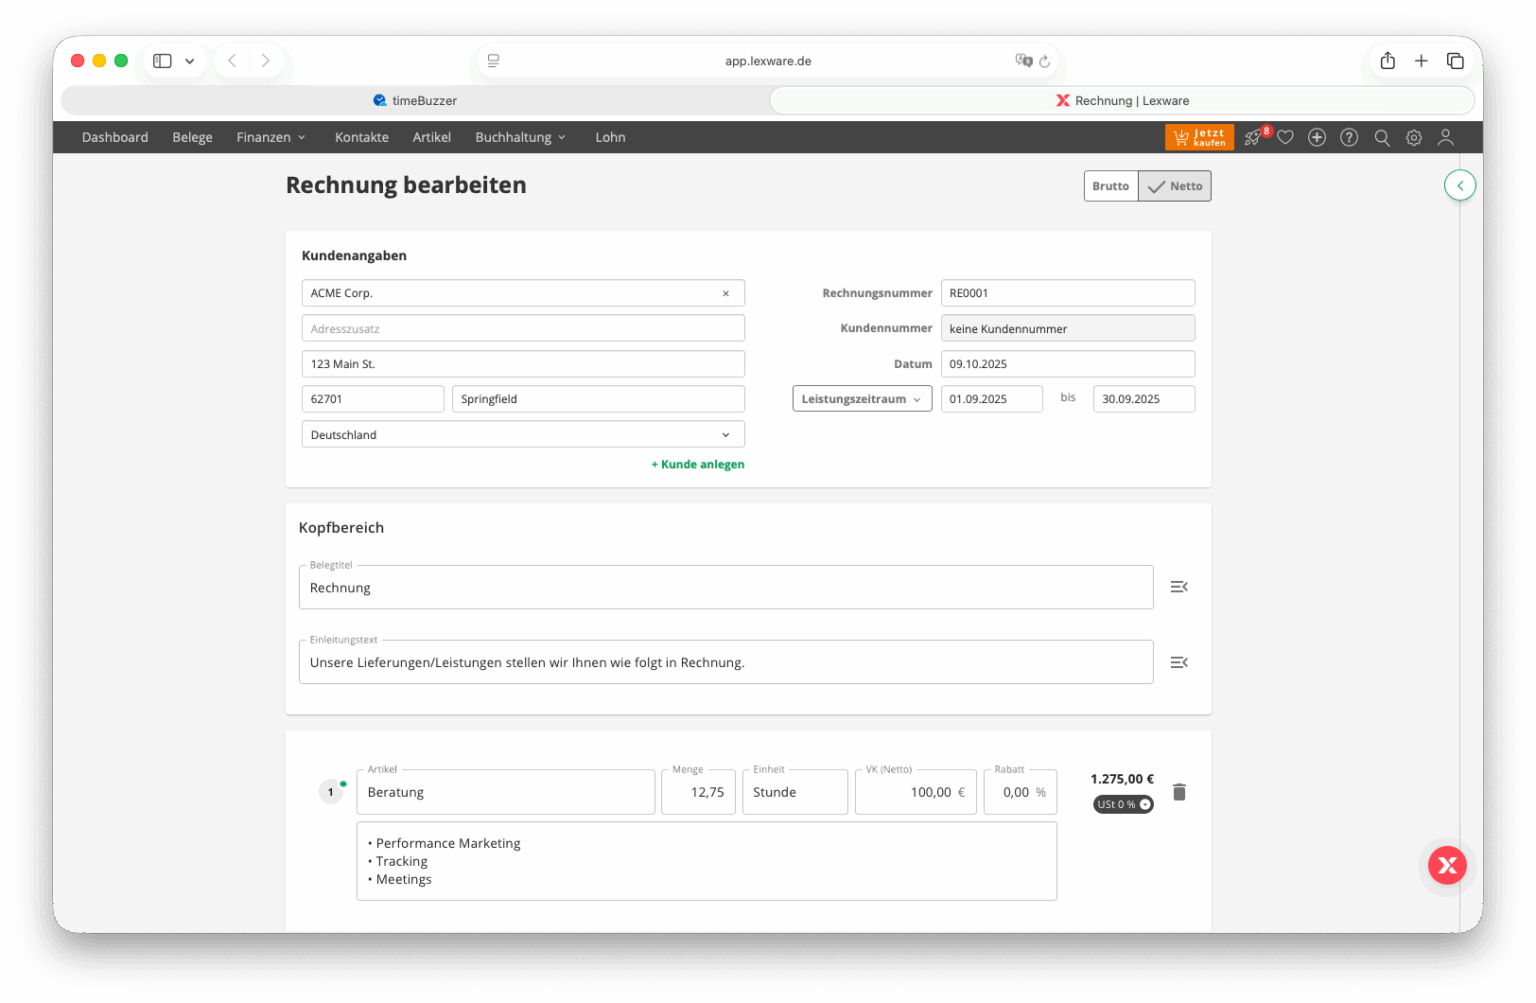
Task: Click into the Rechnungsnummer field
Action: (1067, 293)
